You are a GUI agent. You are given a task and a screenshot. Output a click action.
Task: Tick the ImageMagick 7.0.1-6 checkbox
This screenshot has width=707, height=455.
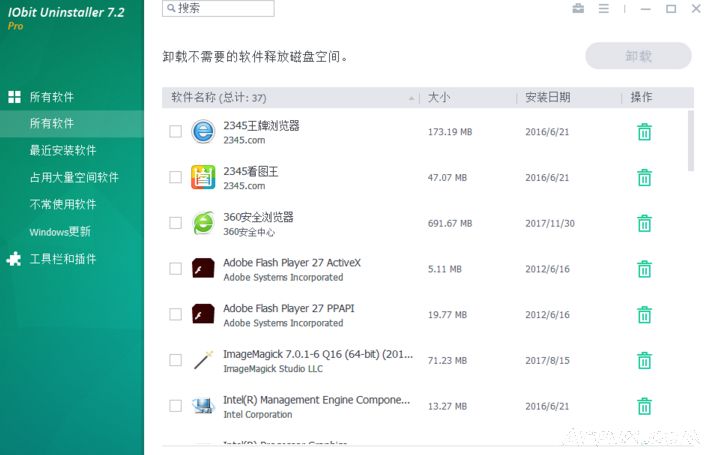175,360
